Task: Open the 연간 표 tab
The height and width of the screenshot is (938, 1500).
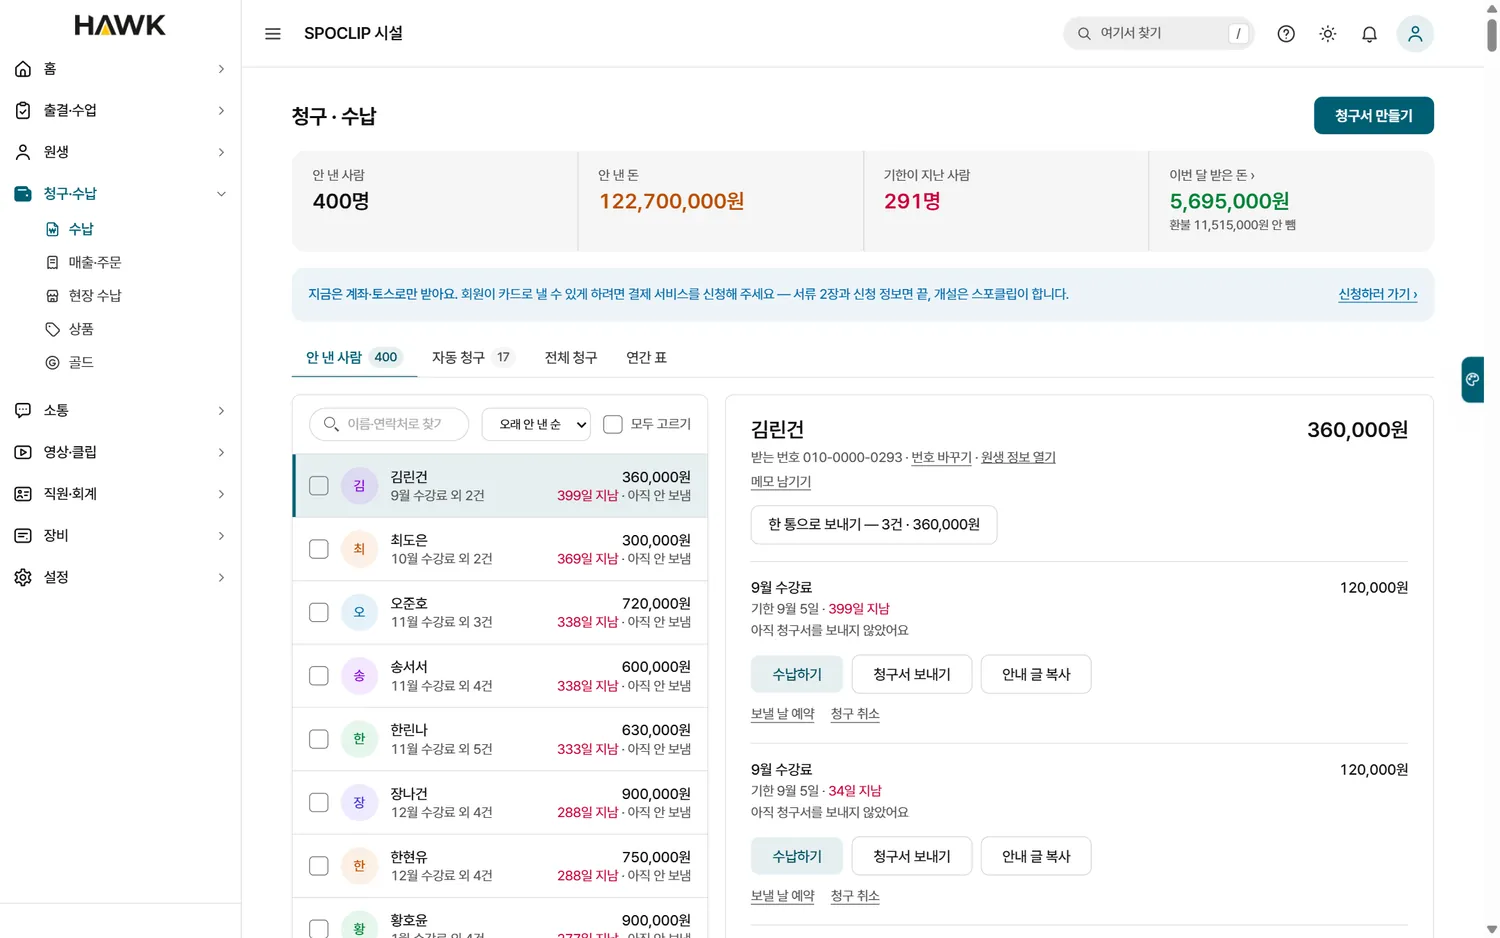Action: tap(647, 358)
